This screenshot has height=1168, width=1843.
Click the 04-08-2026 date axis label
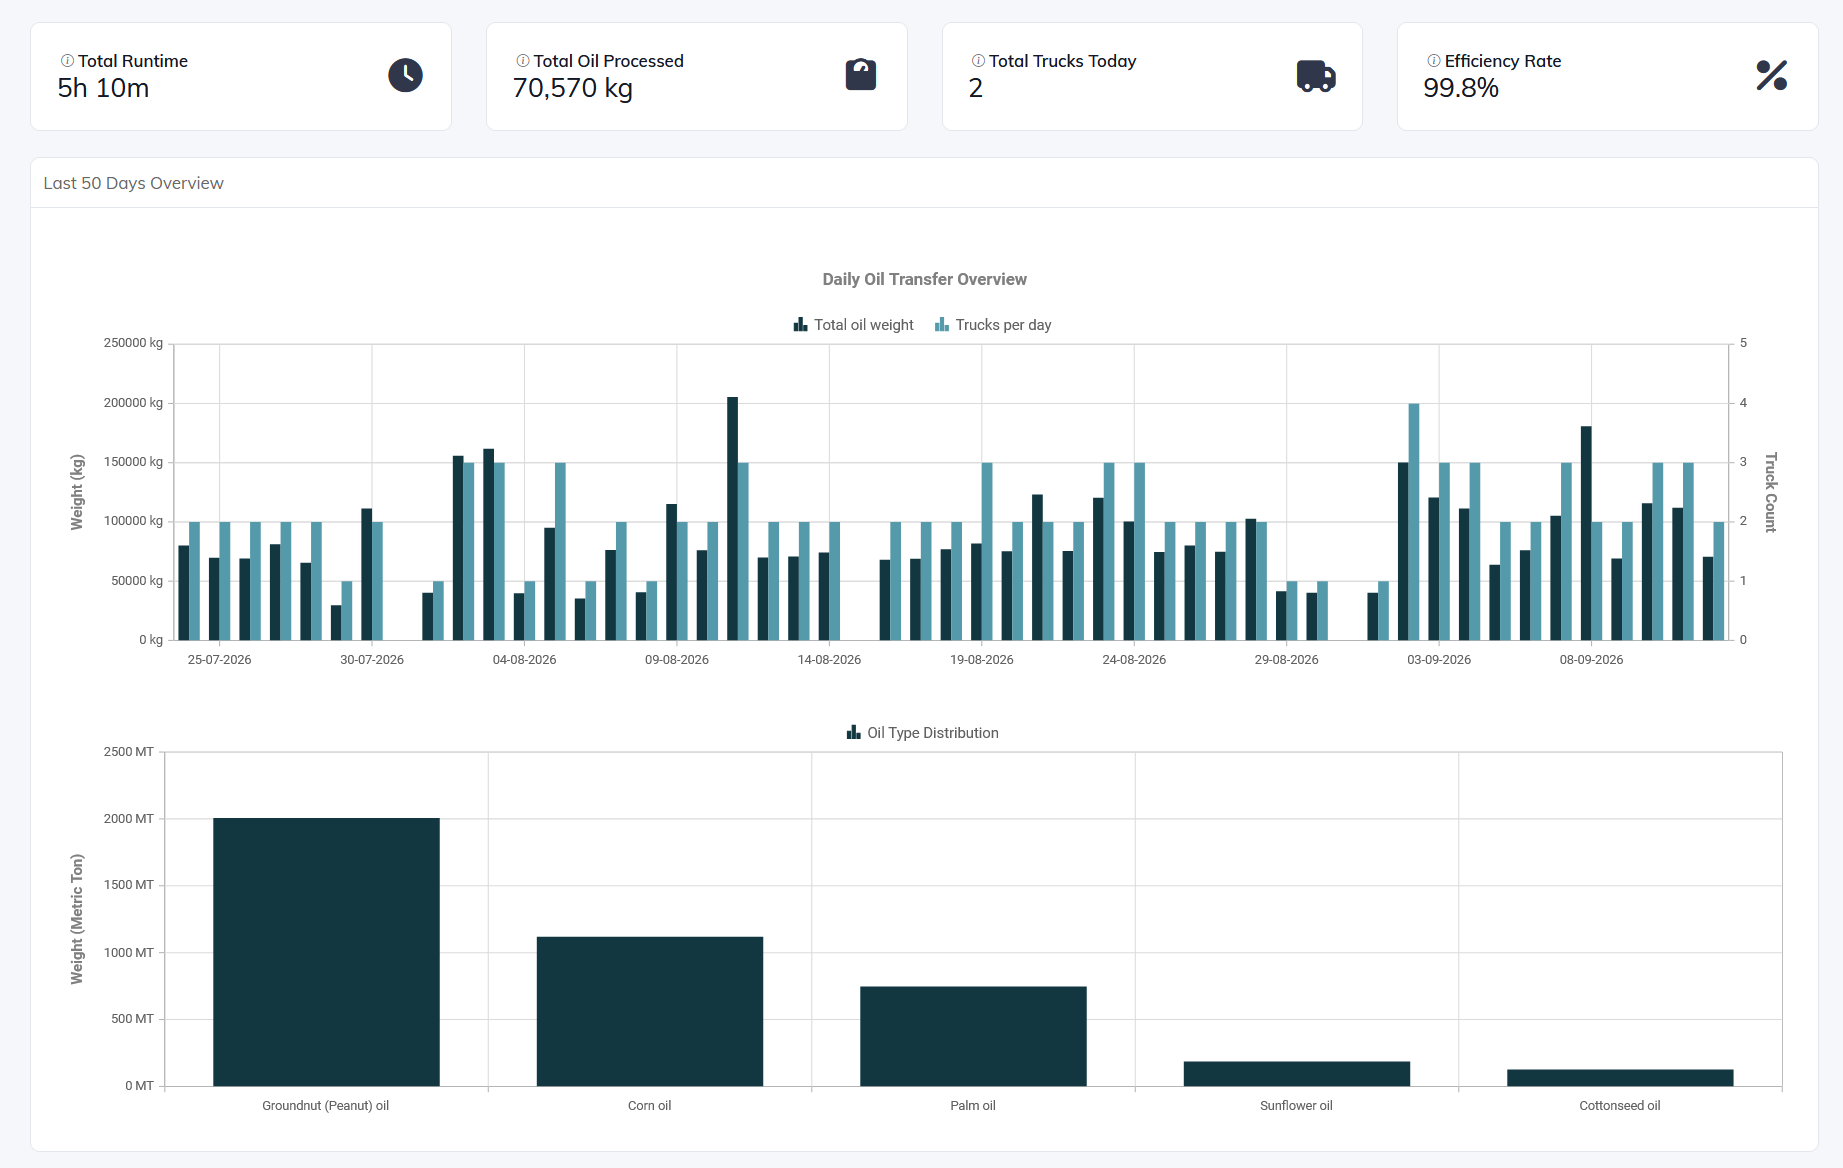coord(524,660)
